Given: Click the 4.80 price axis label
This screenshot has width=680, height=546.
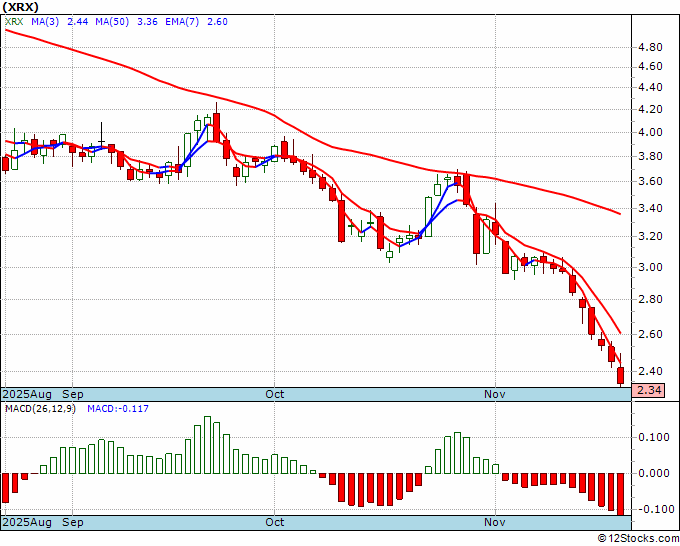Looking at the screenshot, I should click(x=651, y=47).
